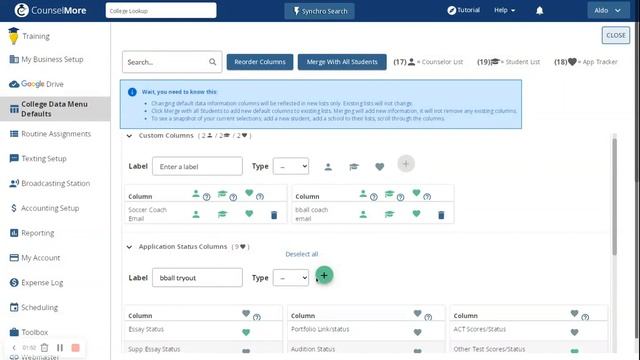Click the Reorder Columns button

[260, 62]
